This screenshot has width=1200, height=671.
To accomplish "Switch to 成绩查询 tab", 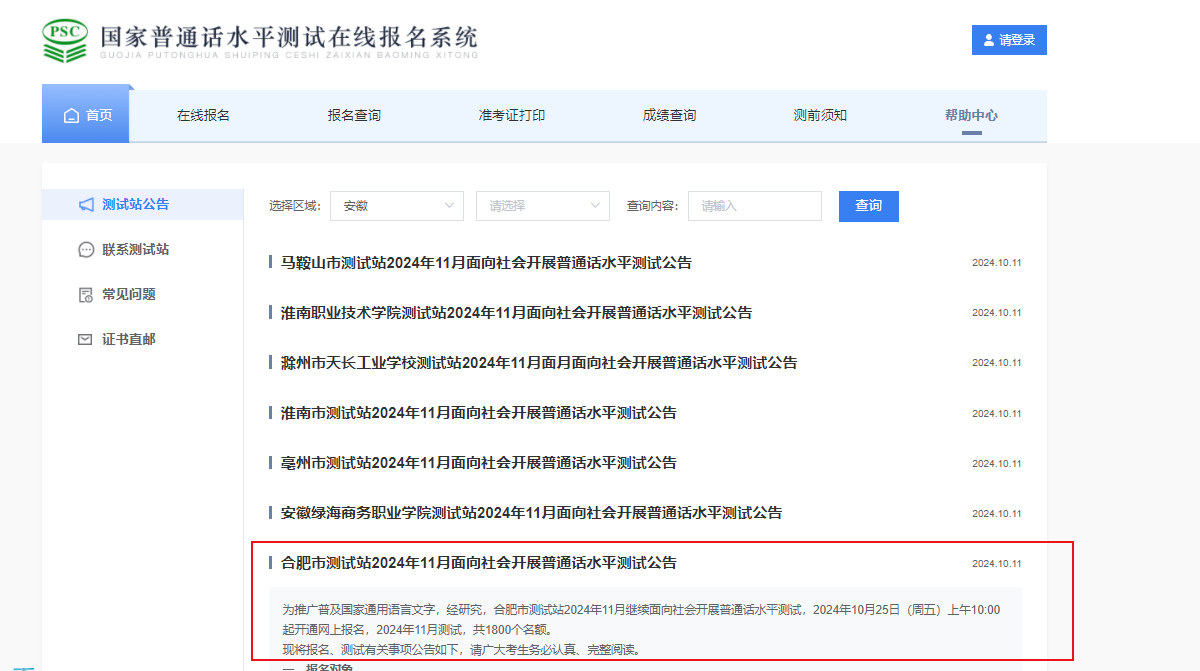I will pyautogui.click(x=669, y=116).
